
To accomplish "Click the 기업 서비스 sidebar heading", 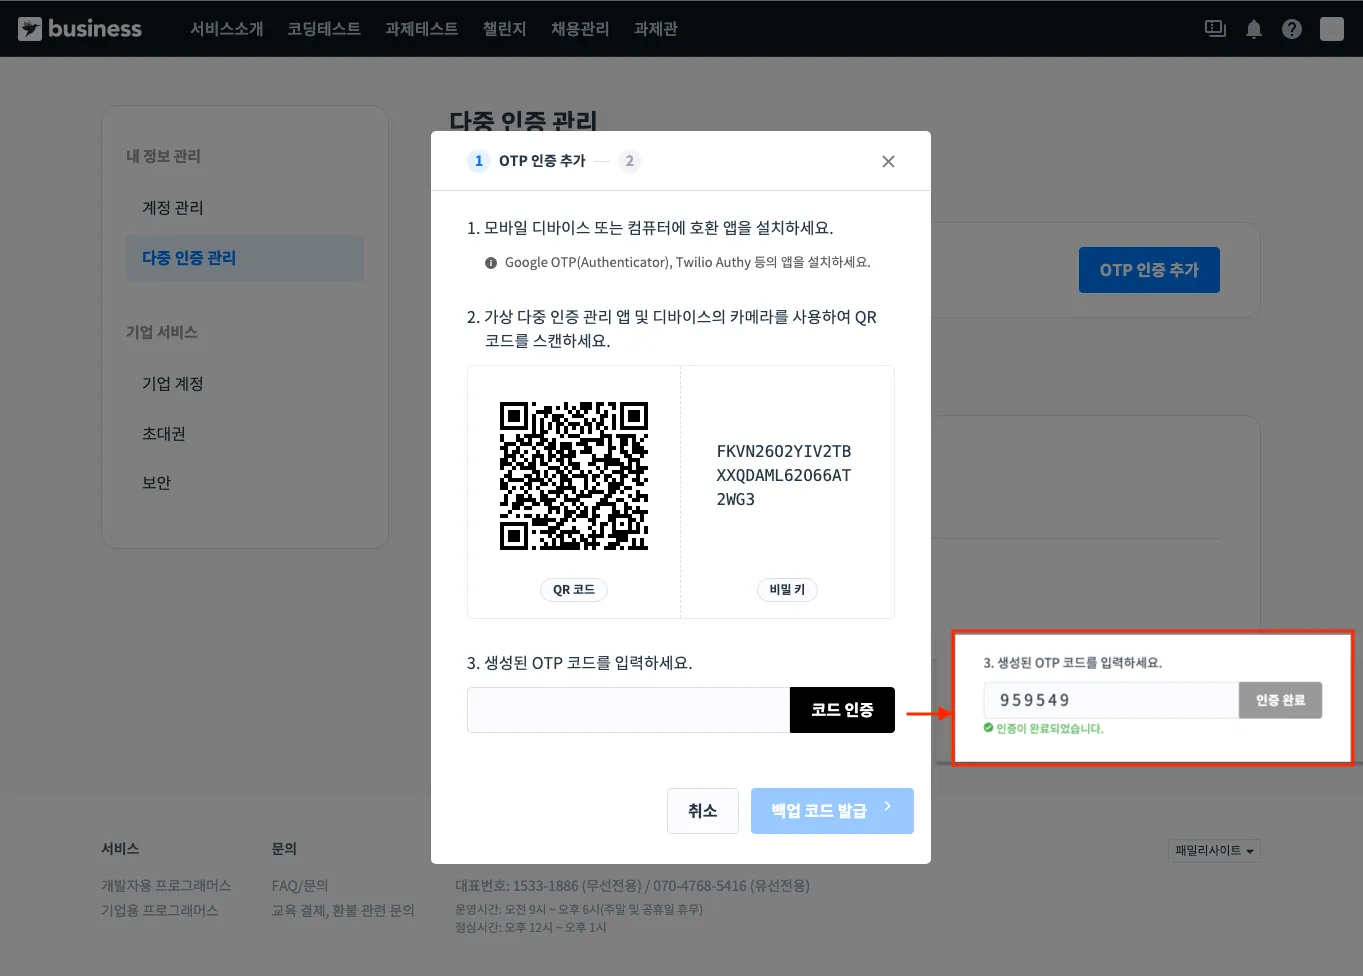I will (x=162, y=332).
